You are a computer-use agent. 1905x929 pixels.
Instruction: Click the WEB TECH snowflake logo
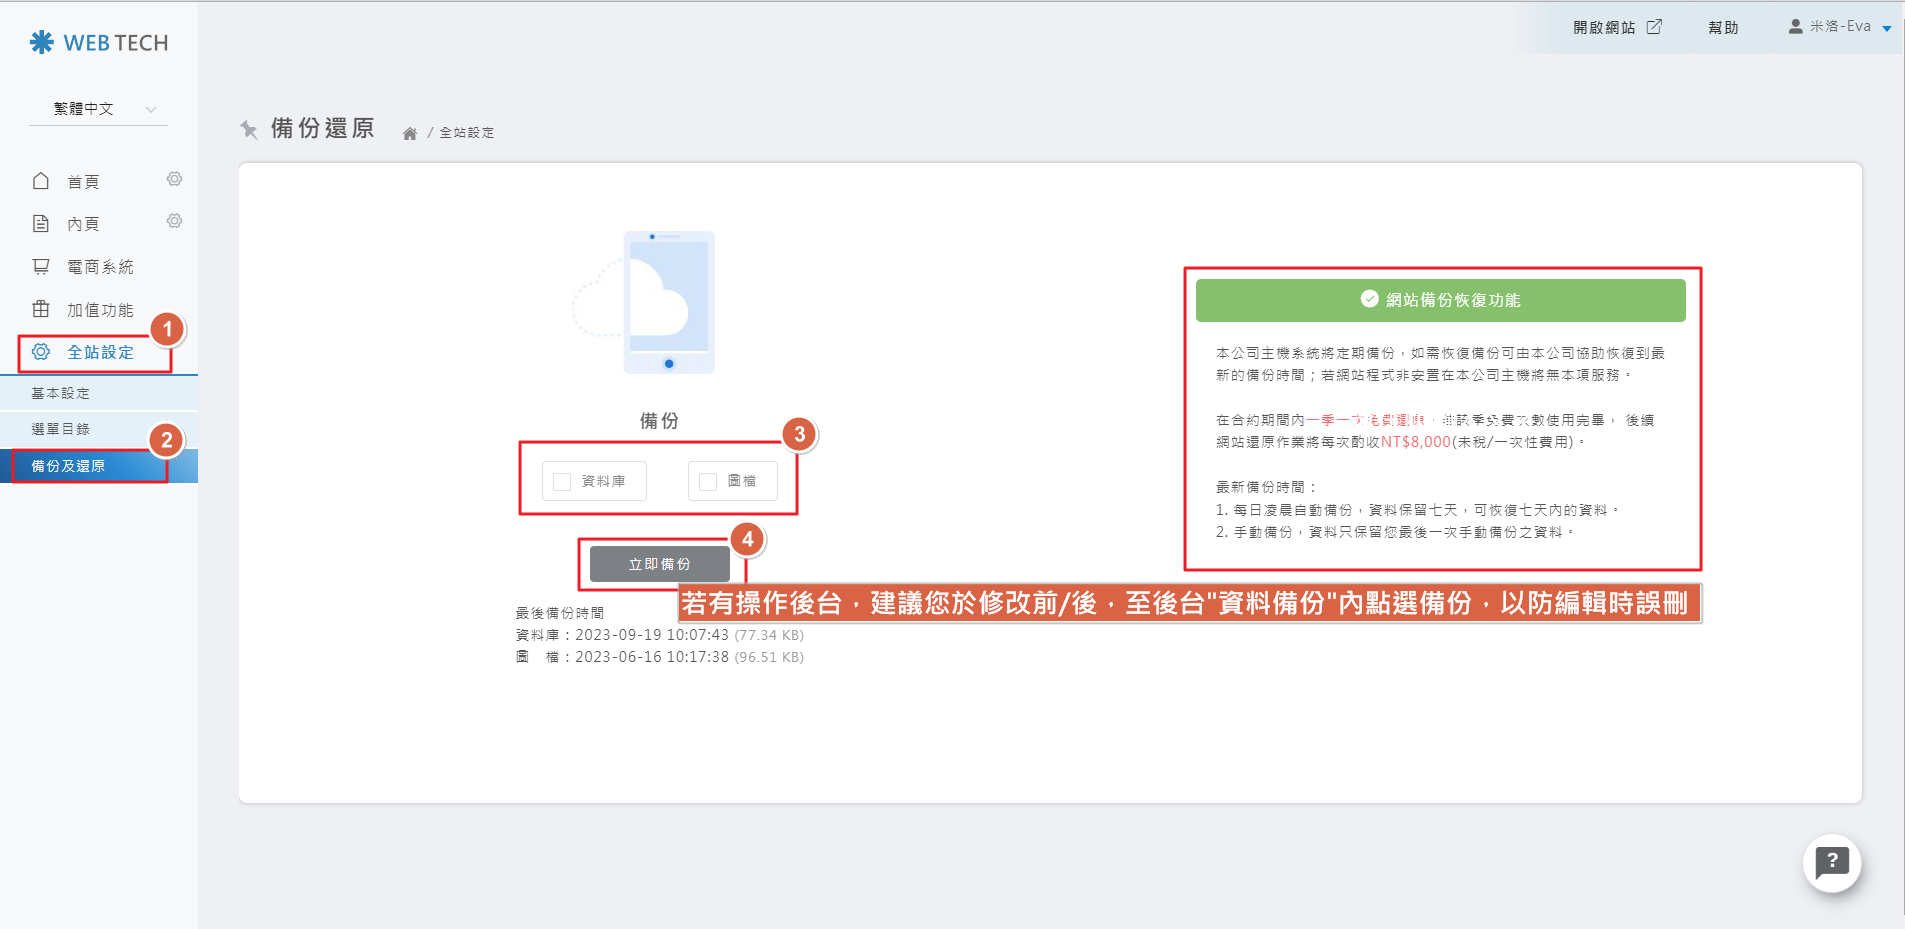pyautogui.click(x=42, y=42)
